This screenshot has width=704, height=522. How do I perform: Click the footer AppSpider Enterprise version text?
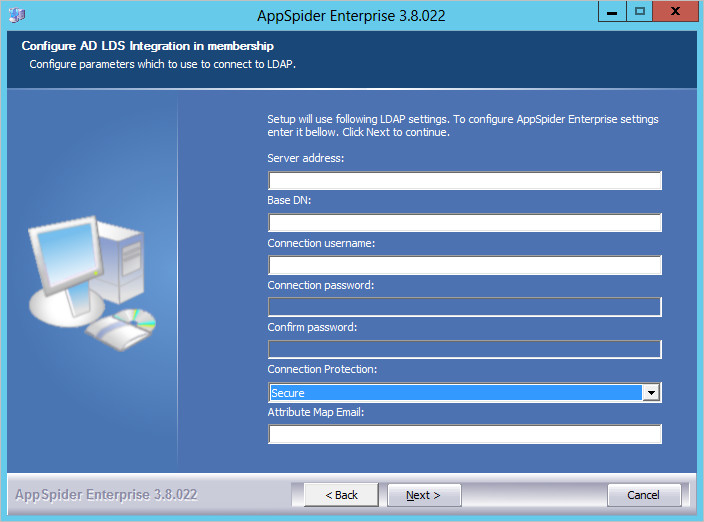click(106, 495)
